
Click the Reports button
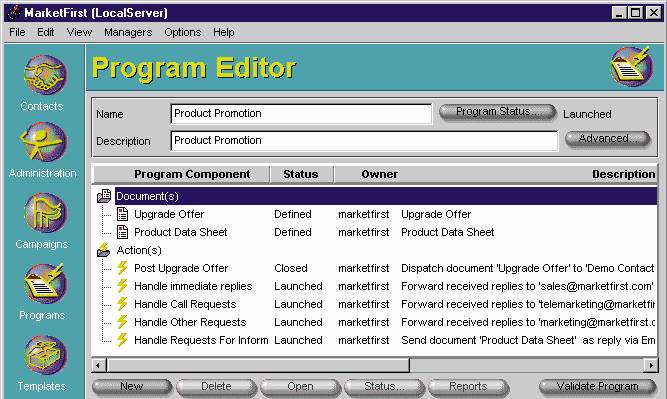click(x=468, y=387)
